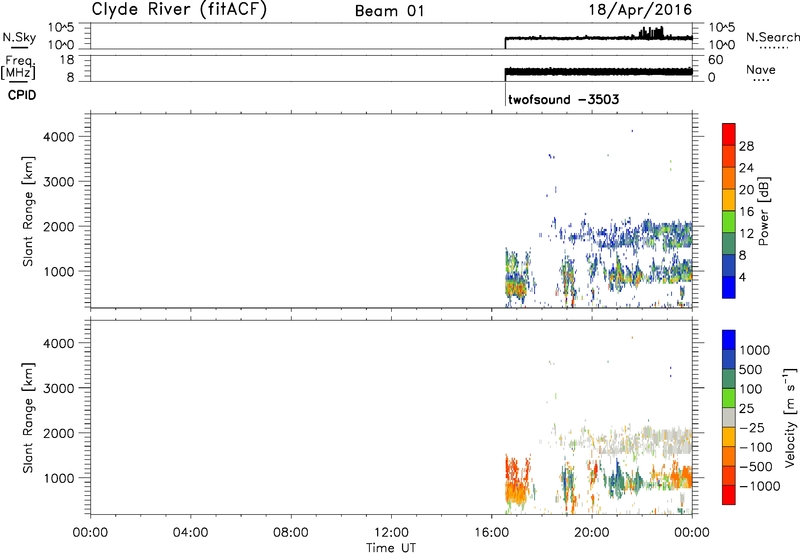Click the velocity panel Slant Range label
This screenshot has height=554, width=800.
(28, 418)
